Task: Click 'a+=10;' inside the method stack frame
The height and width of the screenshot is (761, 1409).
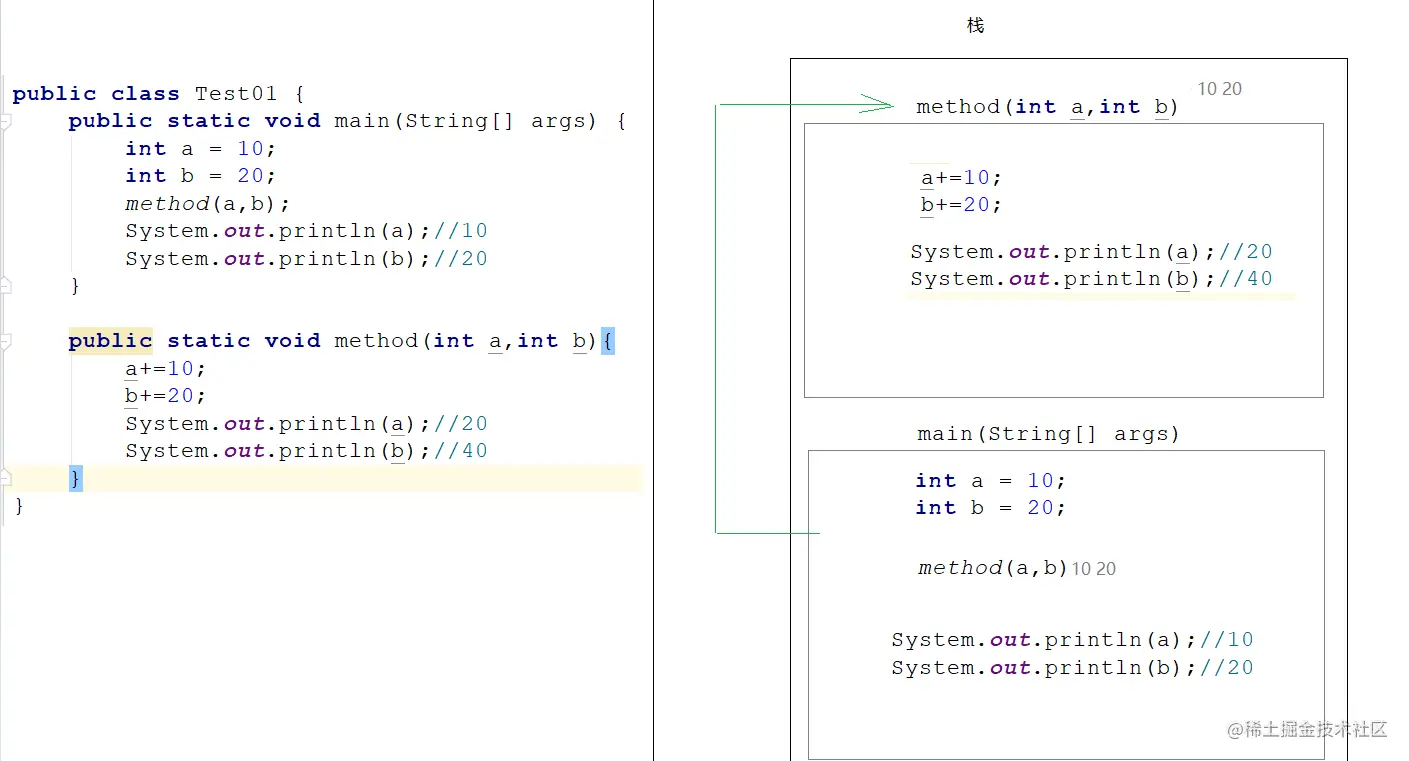Action: pos(961,178)
